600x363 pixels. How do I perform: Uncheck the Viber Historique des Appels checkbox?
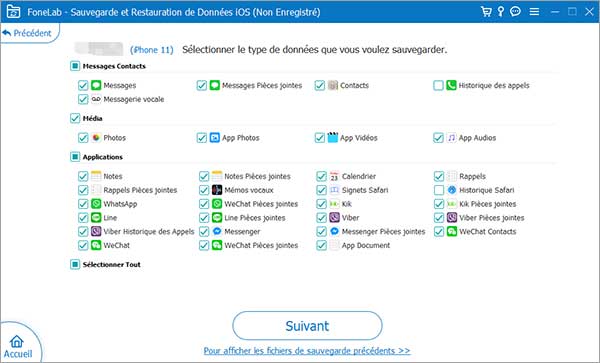[83, 231]
